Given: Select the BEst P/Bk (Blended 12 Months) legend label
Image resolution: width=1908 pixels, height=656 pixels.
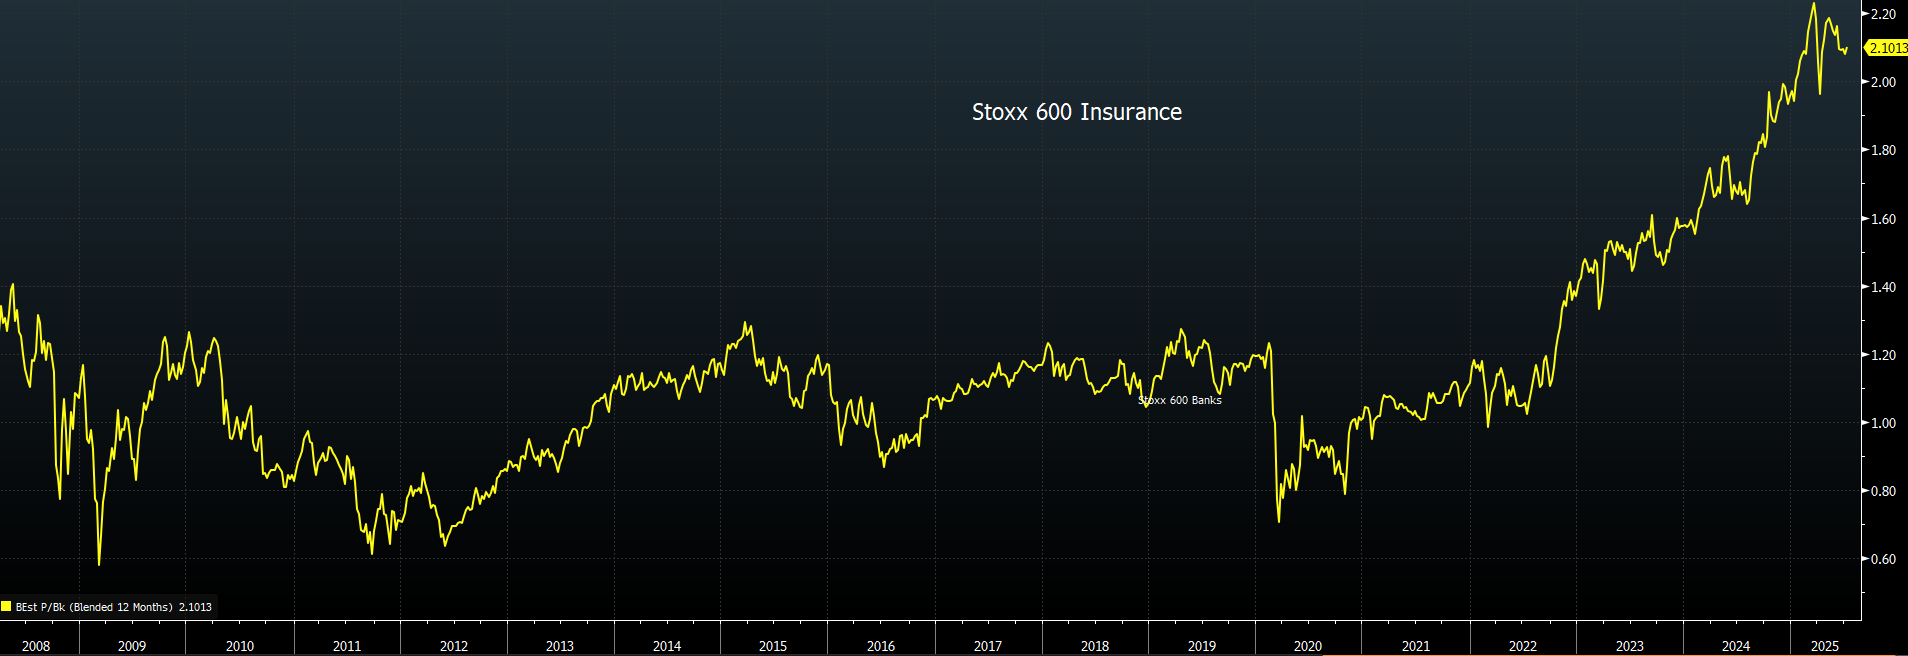Looking at the screenshot, I should click(94, 607).
